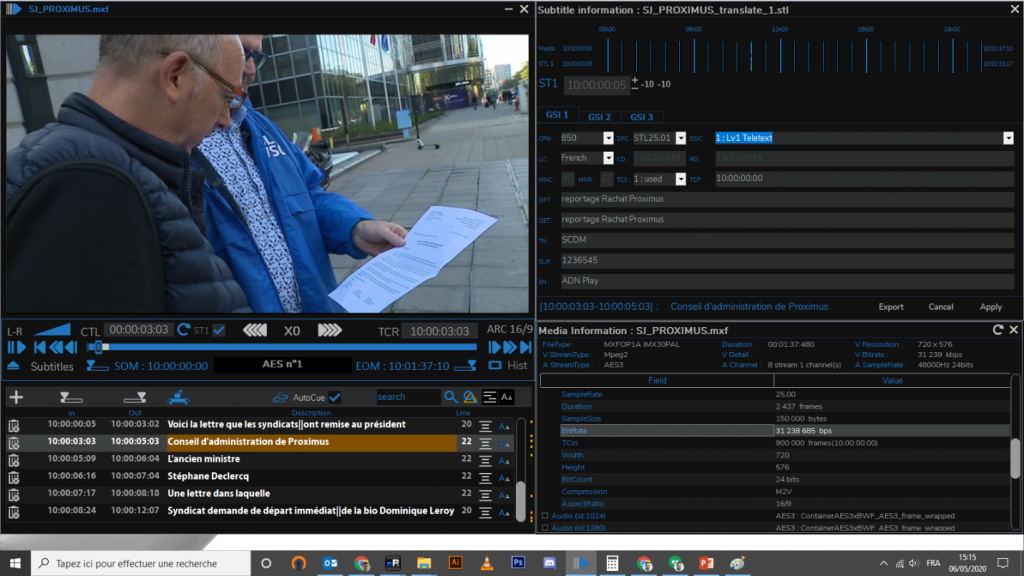
Task: Delete the 'L'ancien ministre' subtitle row
Action: (x=14, y=458)
